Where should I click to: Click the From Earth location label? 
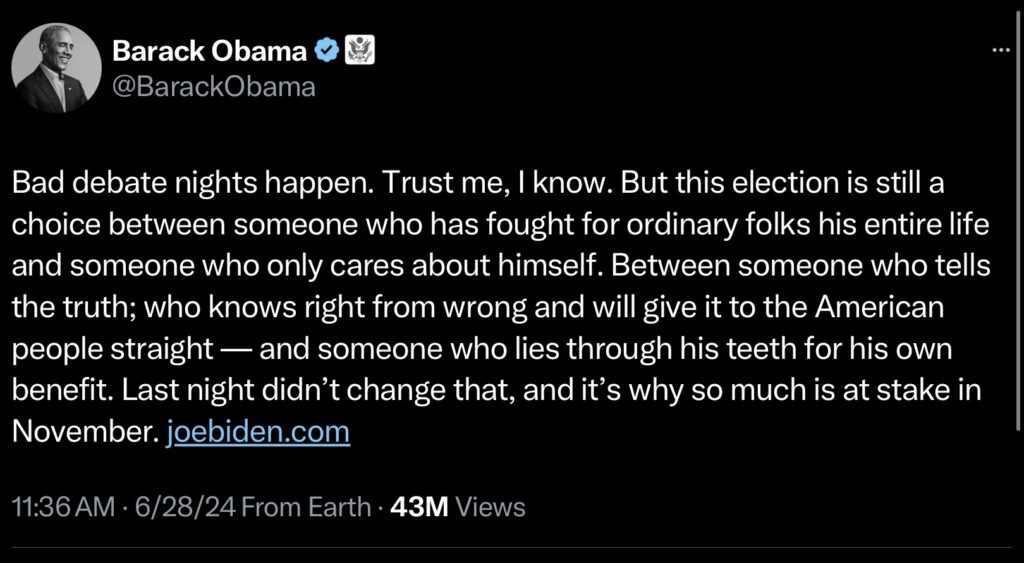click(x=306, y=506)
